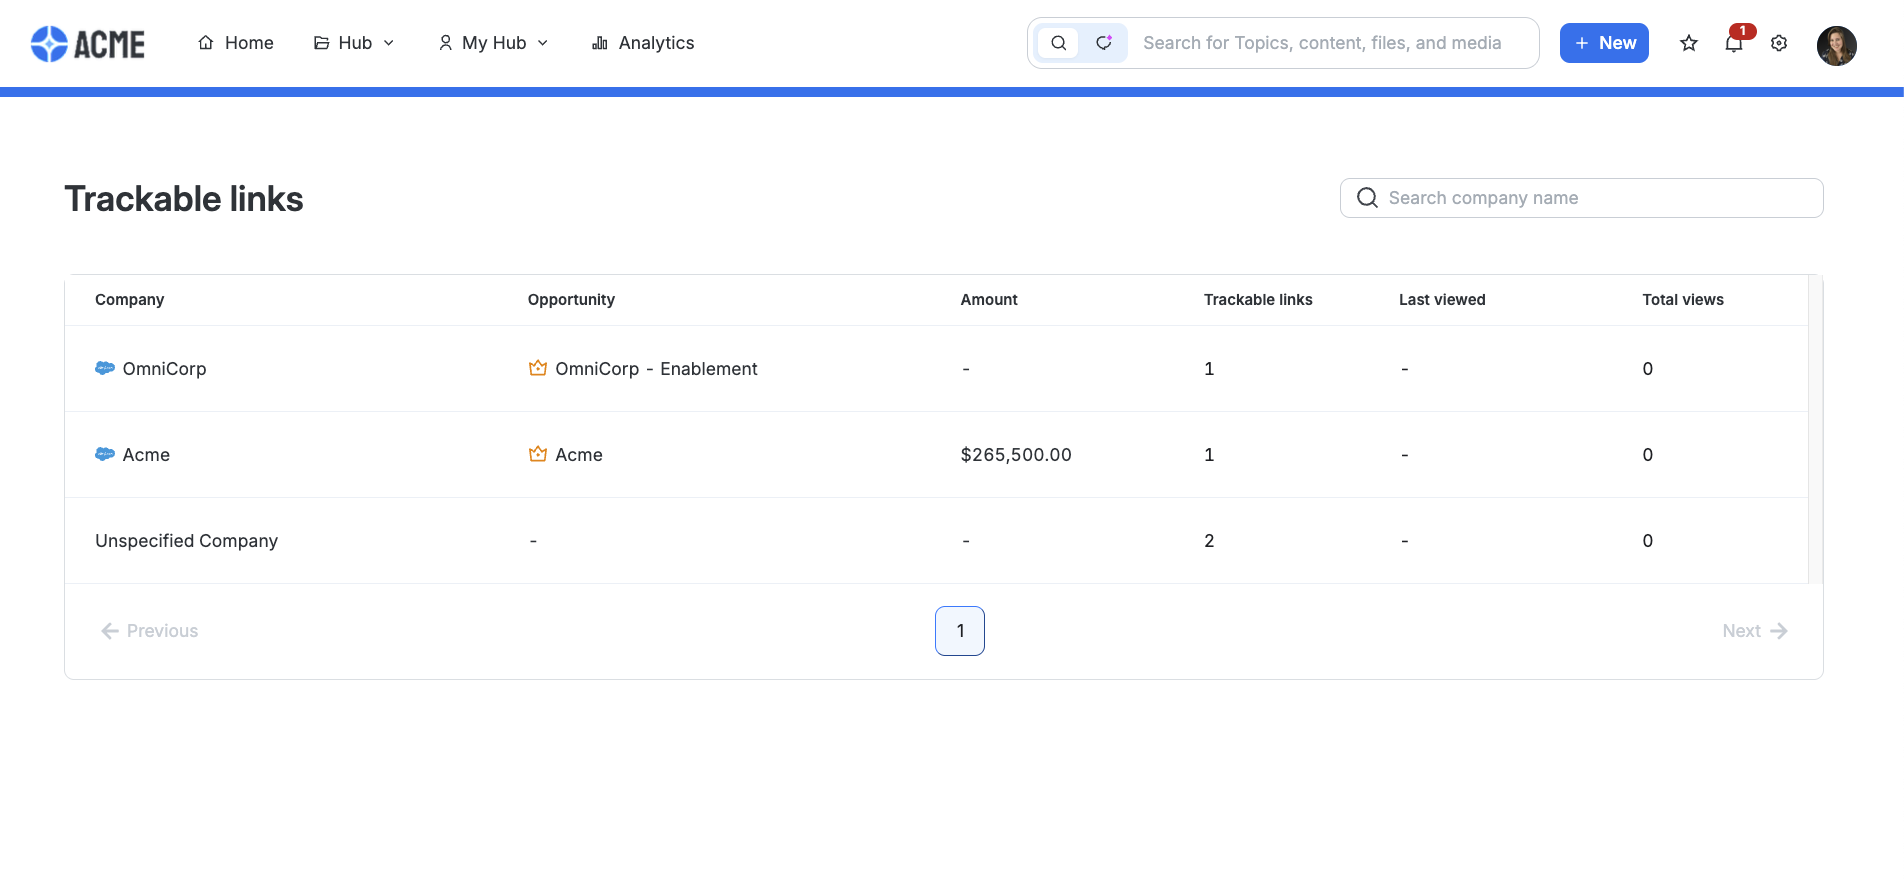Image resolution: width=1904 pixels, height=879 pixels.
Task: Click the table's vertical scrollbar
Action: tap(1816, 429)
